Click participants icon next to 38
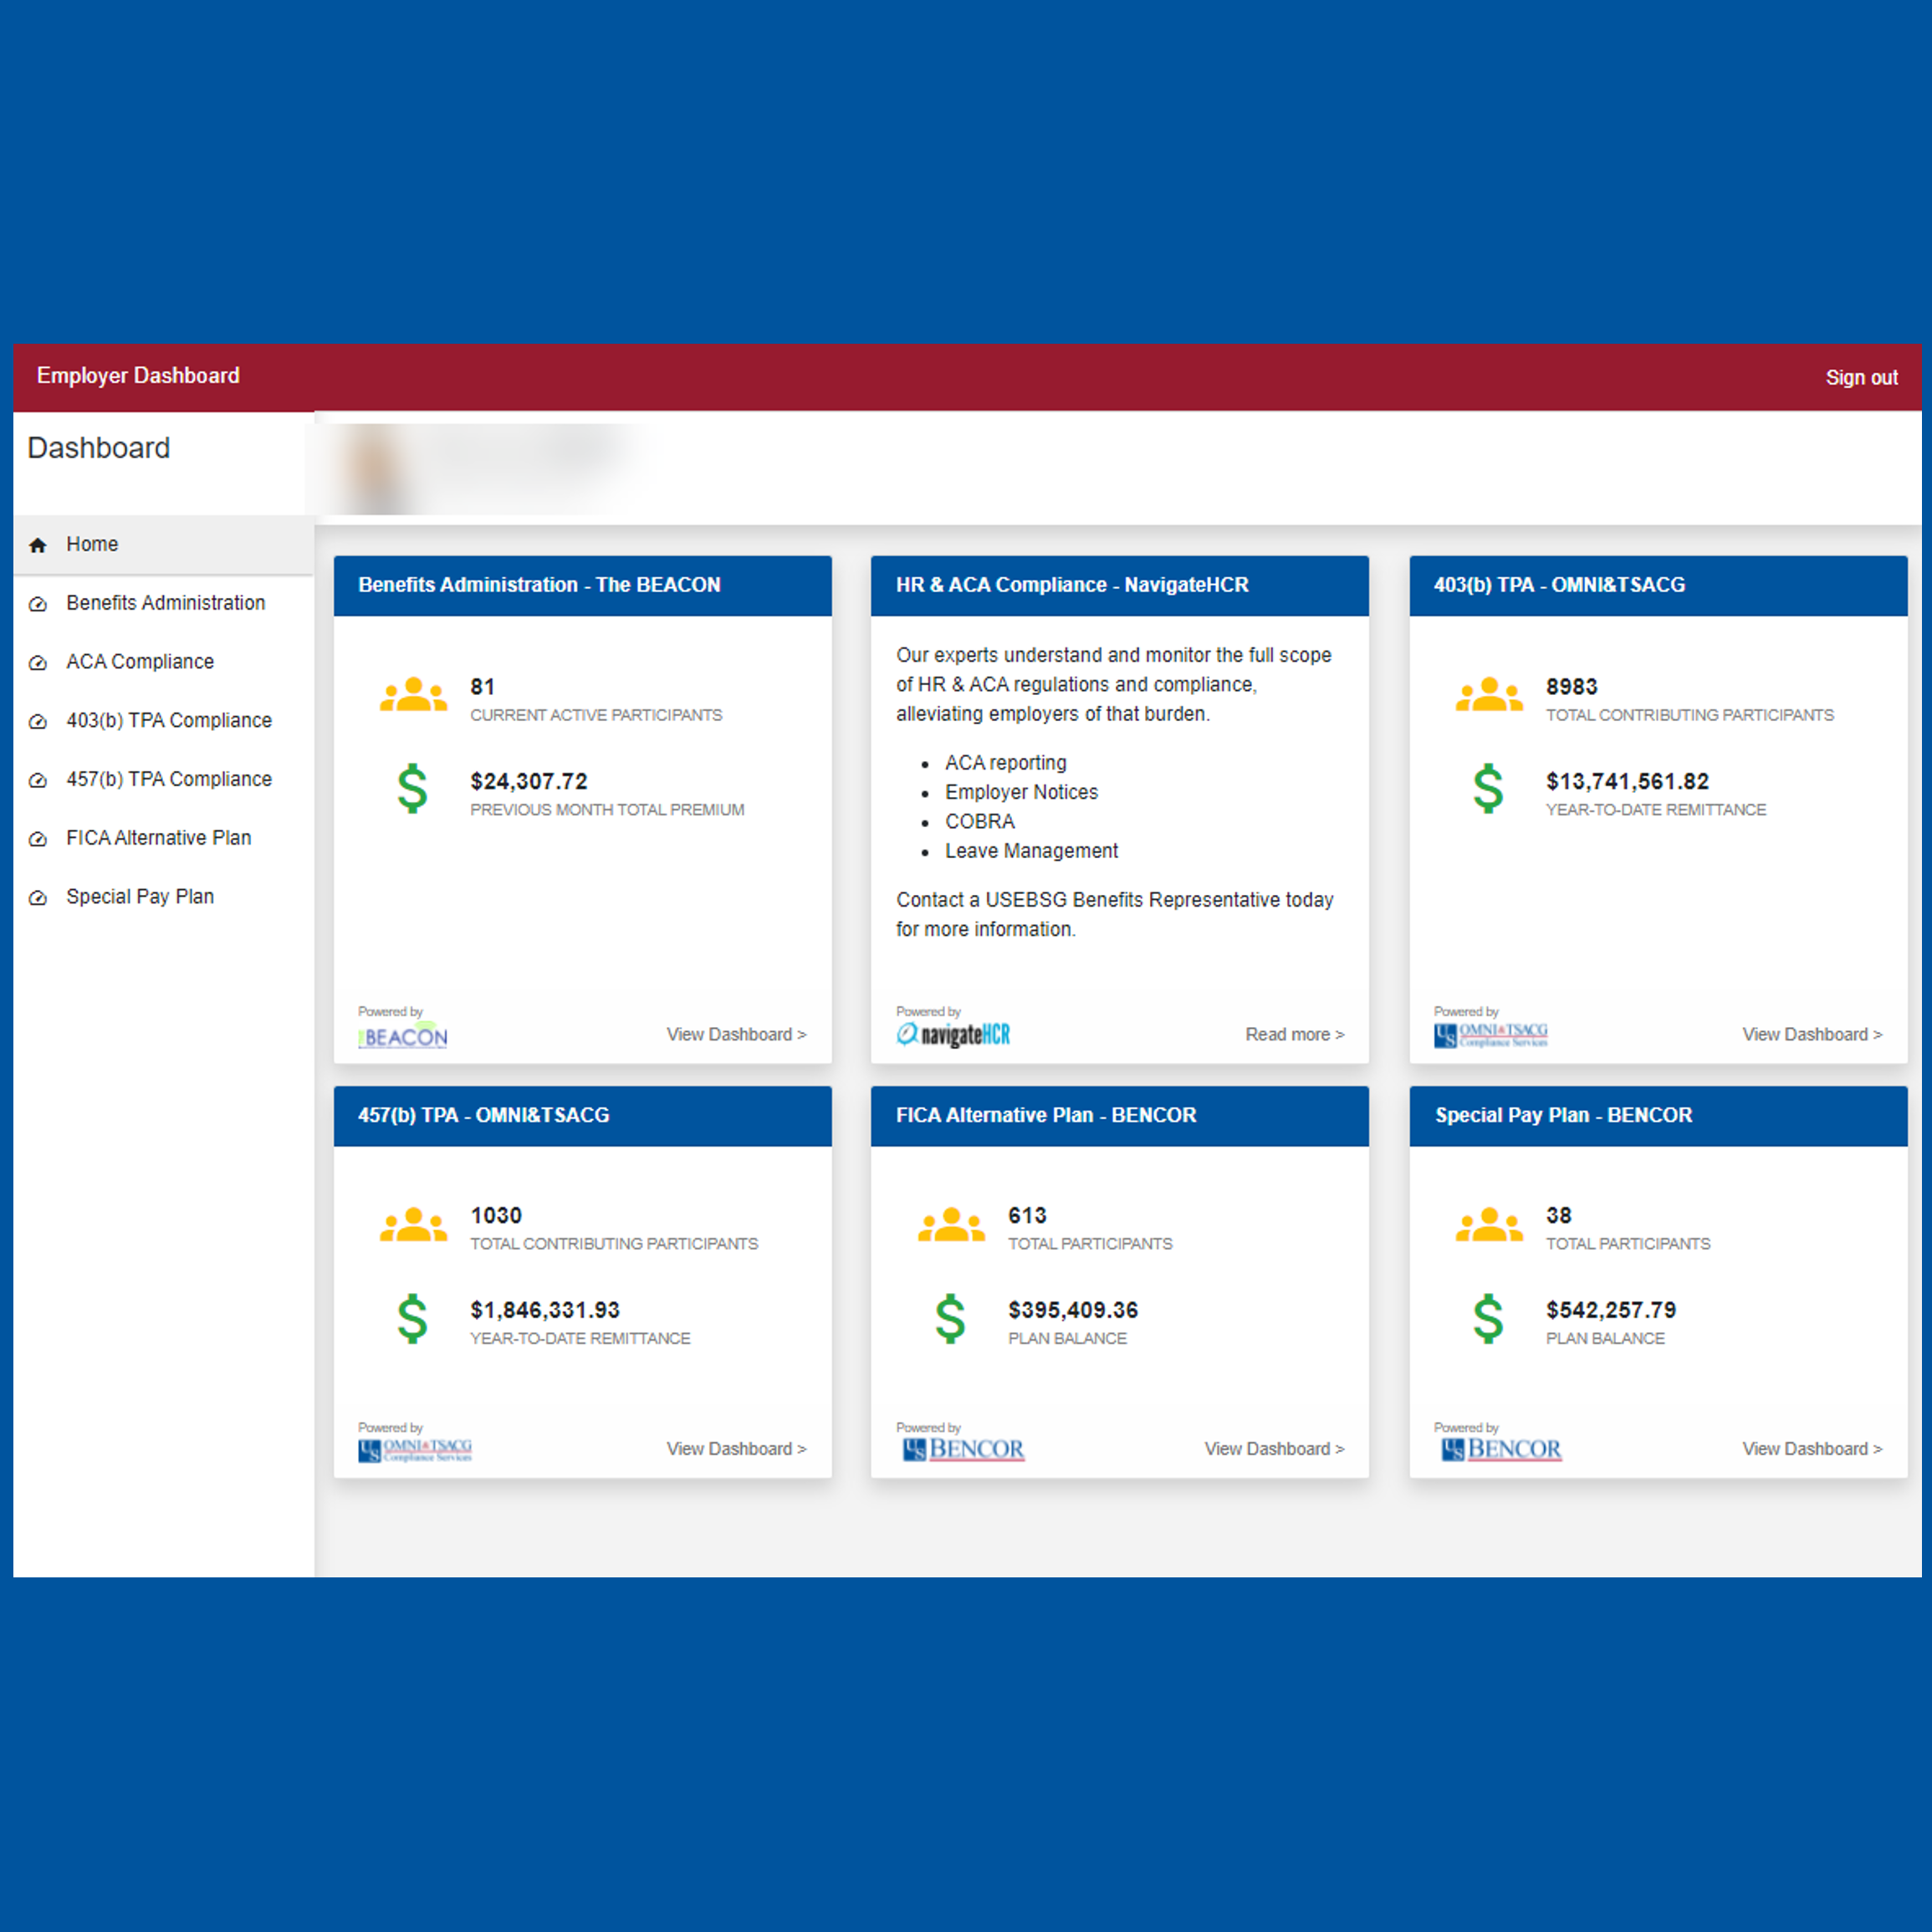Image resolution: width=1932 pixels, height=1932 pixels. [1489, 1224]
